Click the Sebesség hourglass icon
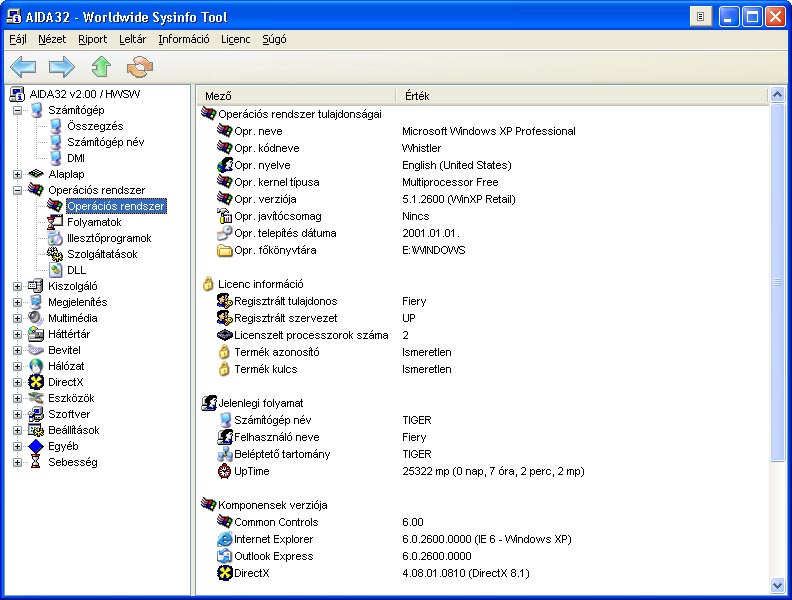 (x=36, y=462)
